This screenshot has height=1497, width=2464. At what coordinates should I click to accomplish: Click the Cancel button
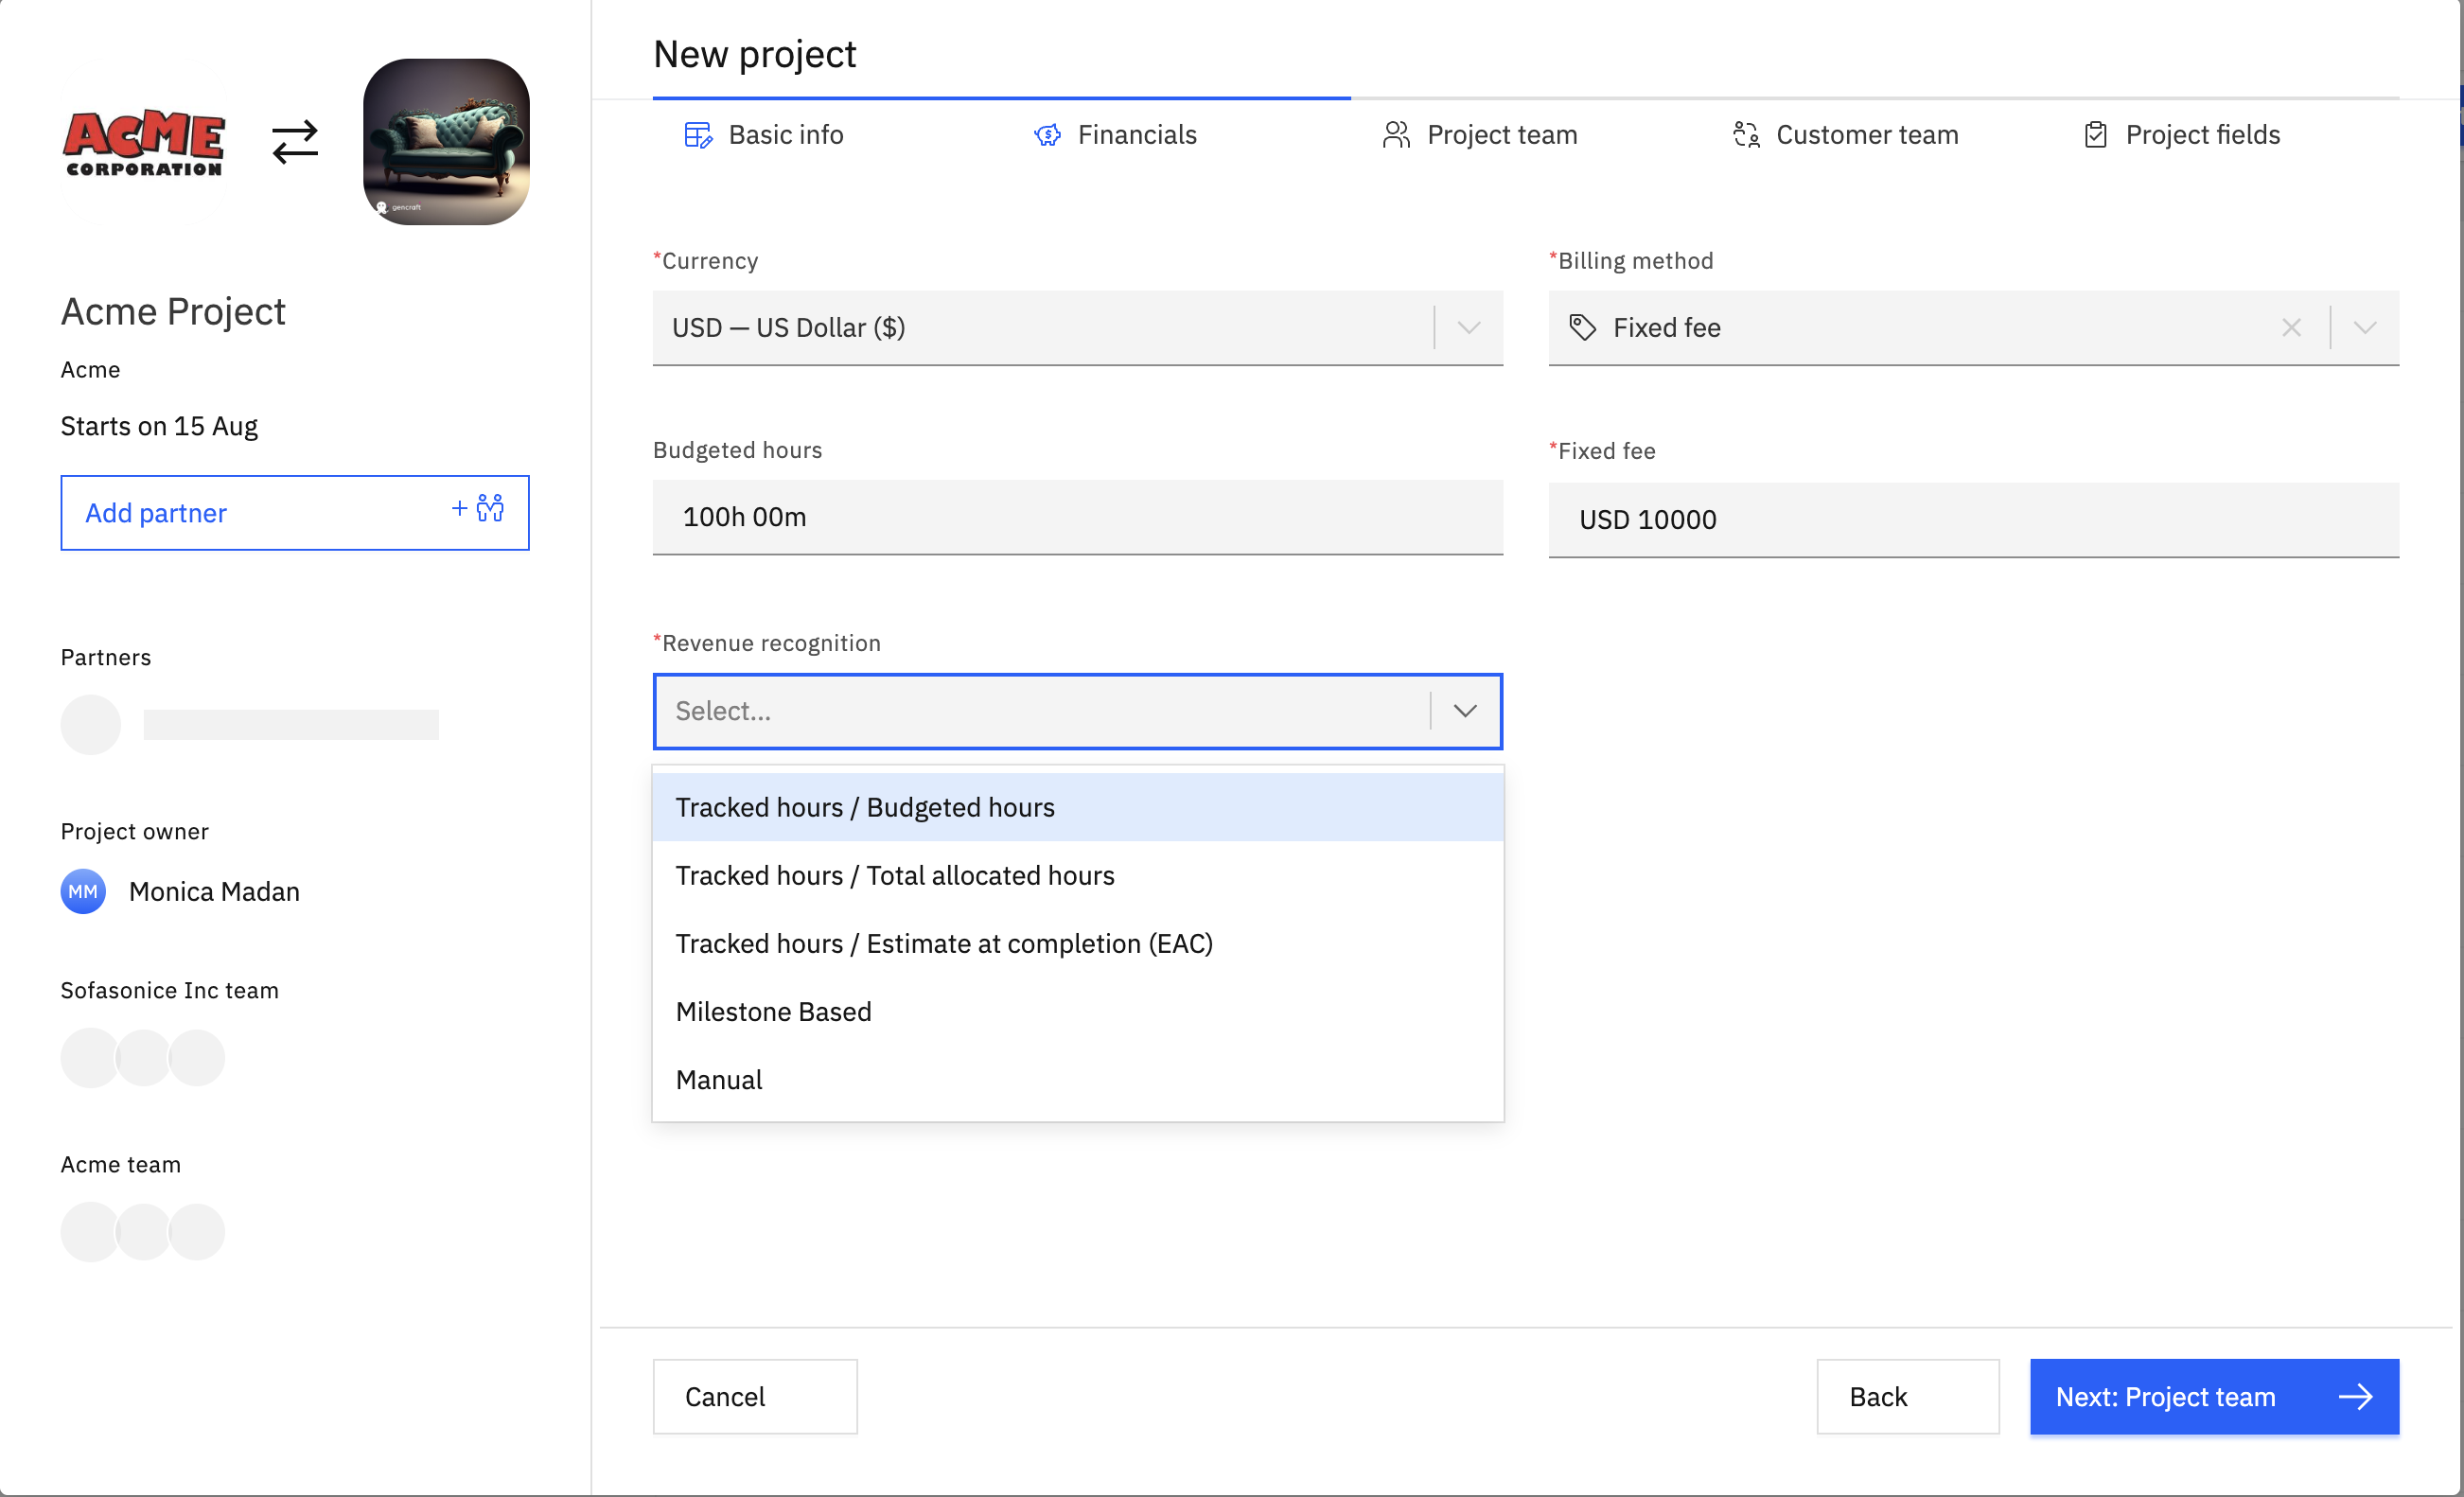[755, 1396]
